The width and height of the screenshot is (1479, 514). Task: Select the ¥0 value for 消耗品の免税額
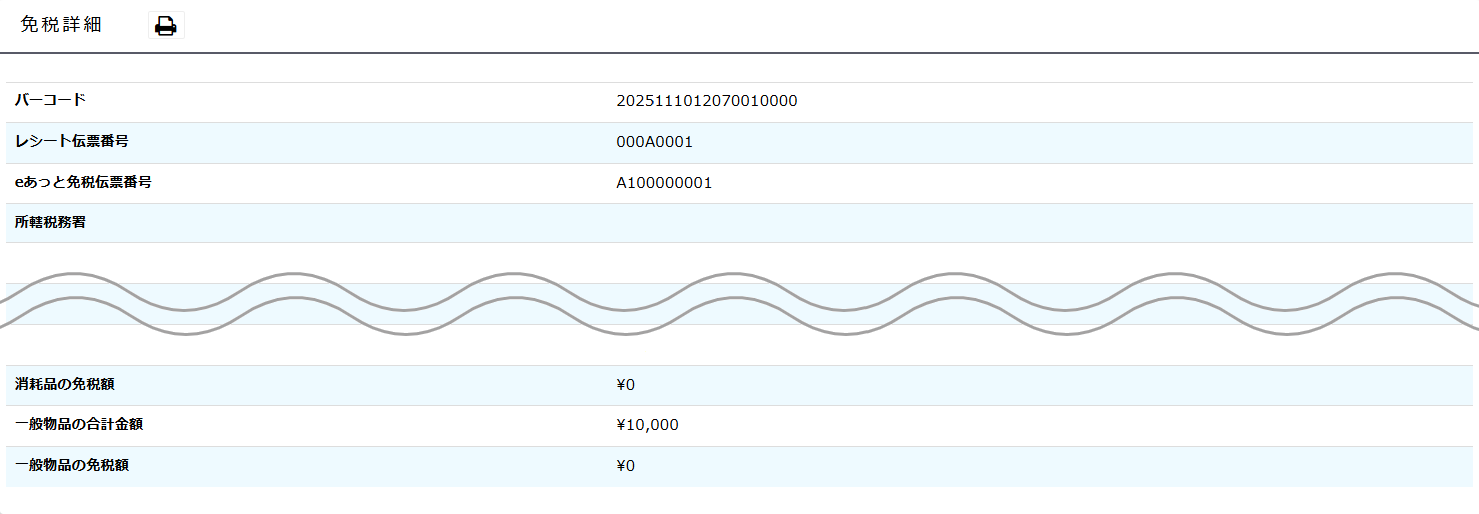tap(626, 385)
